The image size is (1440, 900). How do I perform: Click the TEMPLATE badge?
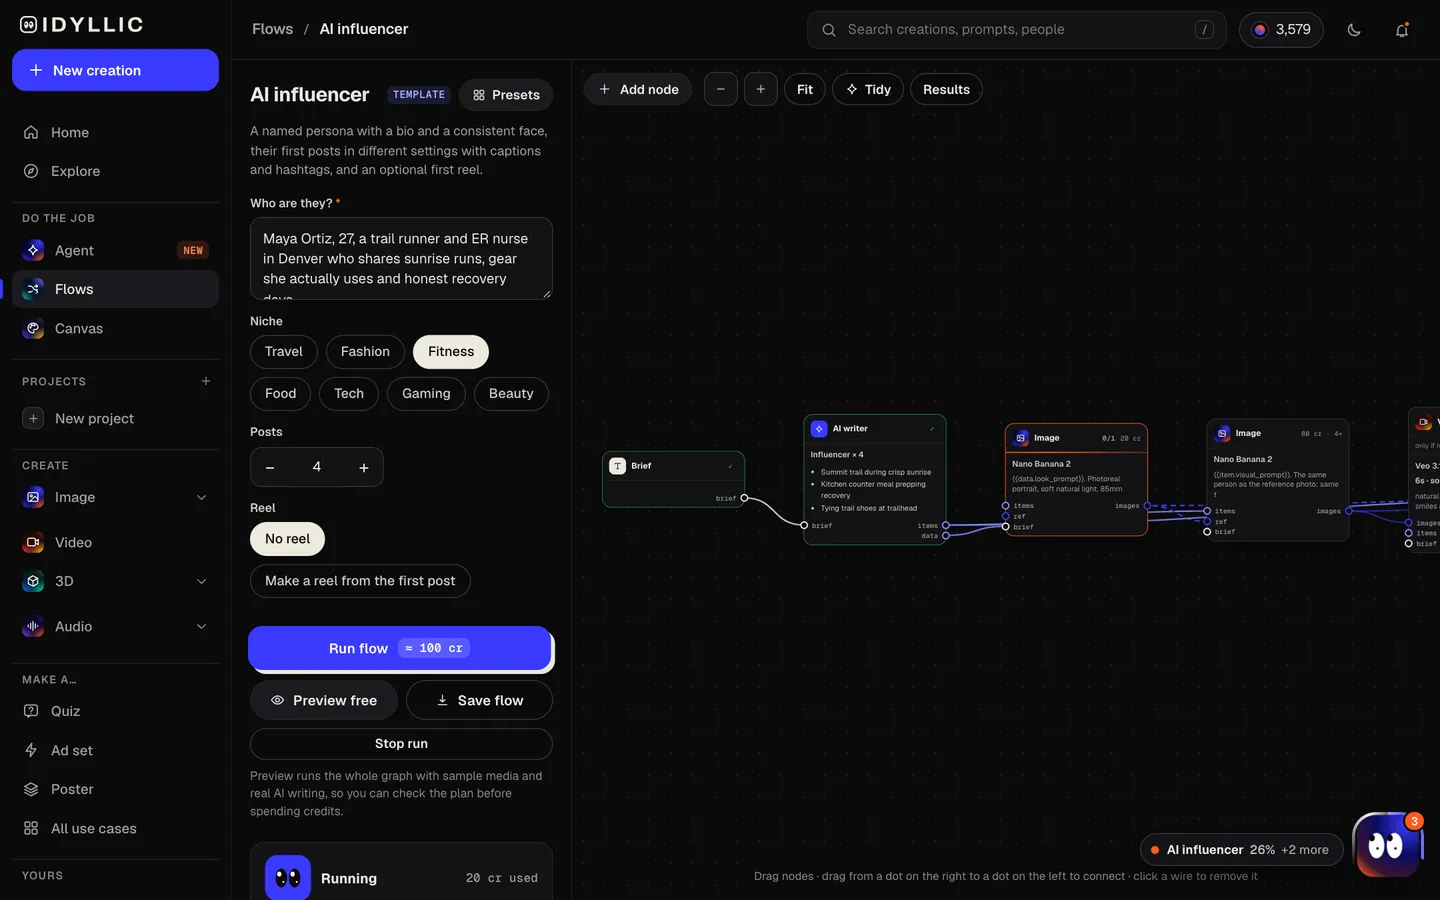(x=419, y=95)
